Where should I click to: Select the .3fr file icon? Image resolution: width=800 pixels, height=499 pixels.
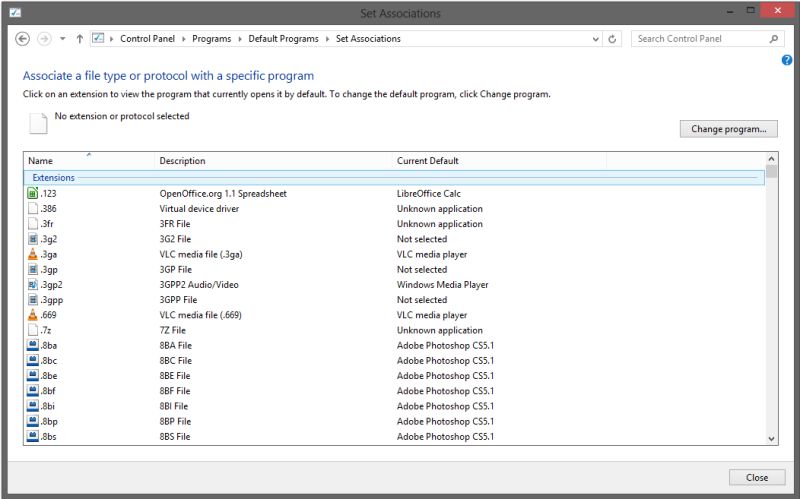click(33, 223)
